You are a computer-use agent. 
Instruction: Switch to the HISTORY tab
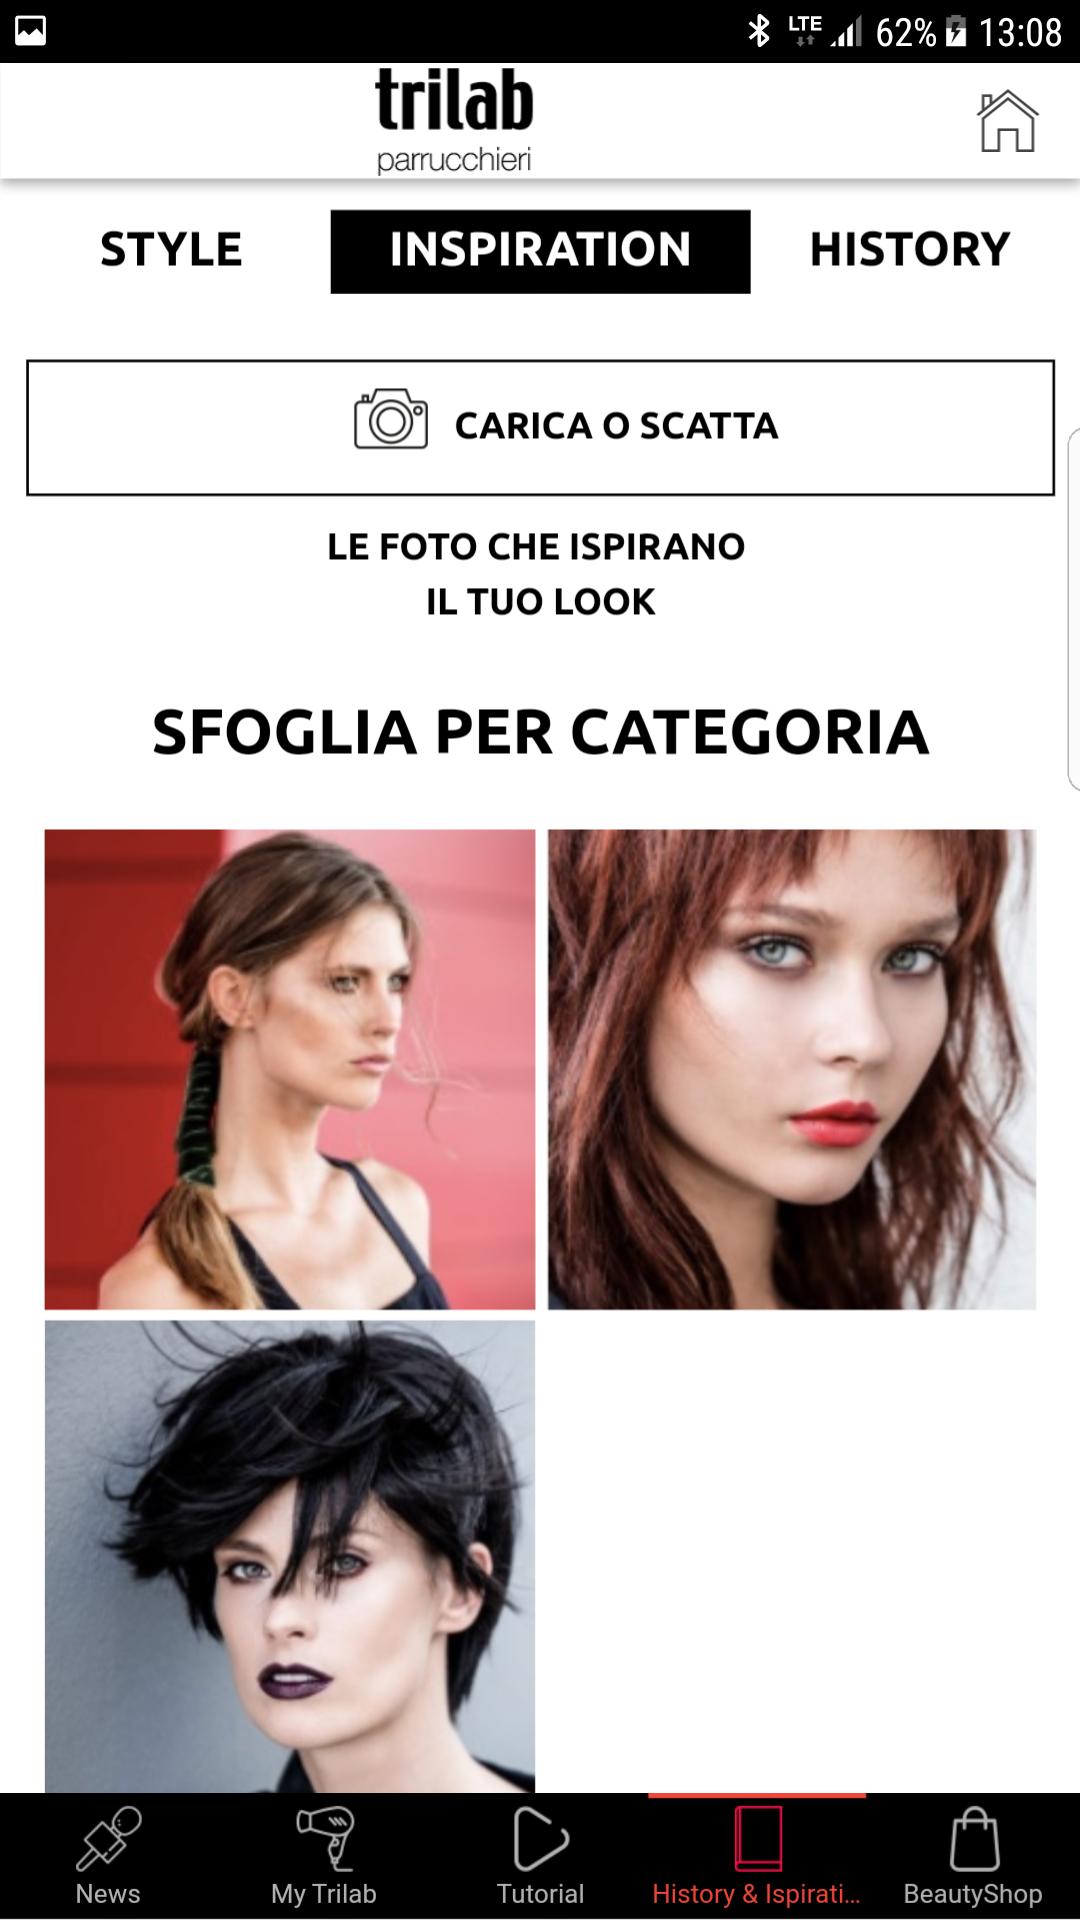(x=910, y=250)
